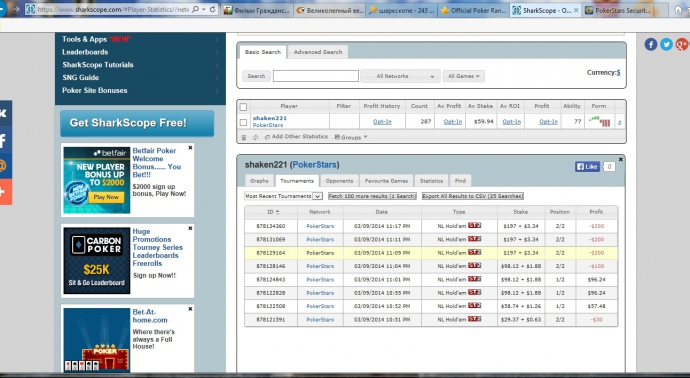Close the Carbon Poker ad

click(190, 228)
